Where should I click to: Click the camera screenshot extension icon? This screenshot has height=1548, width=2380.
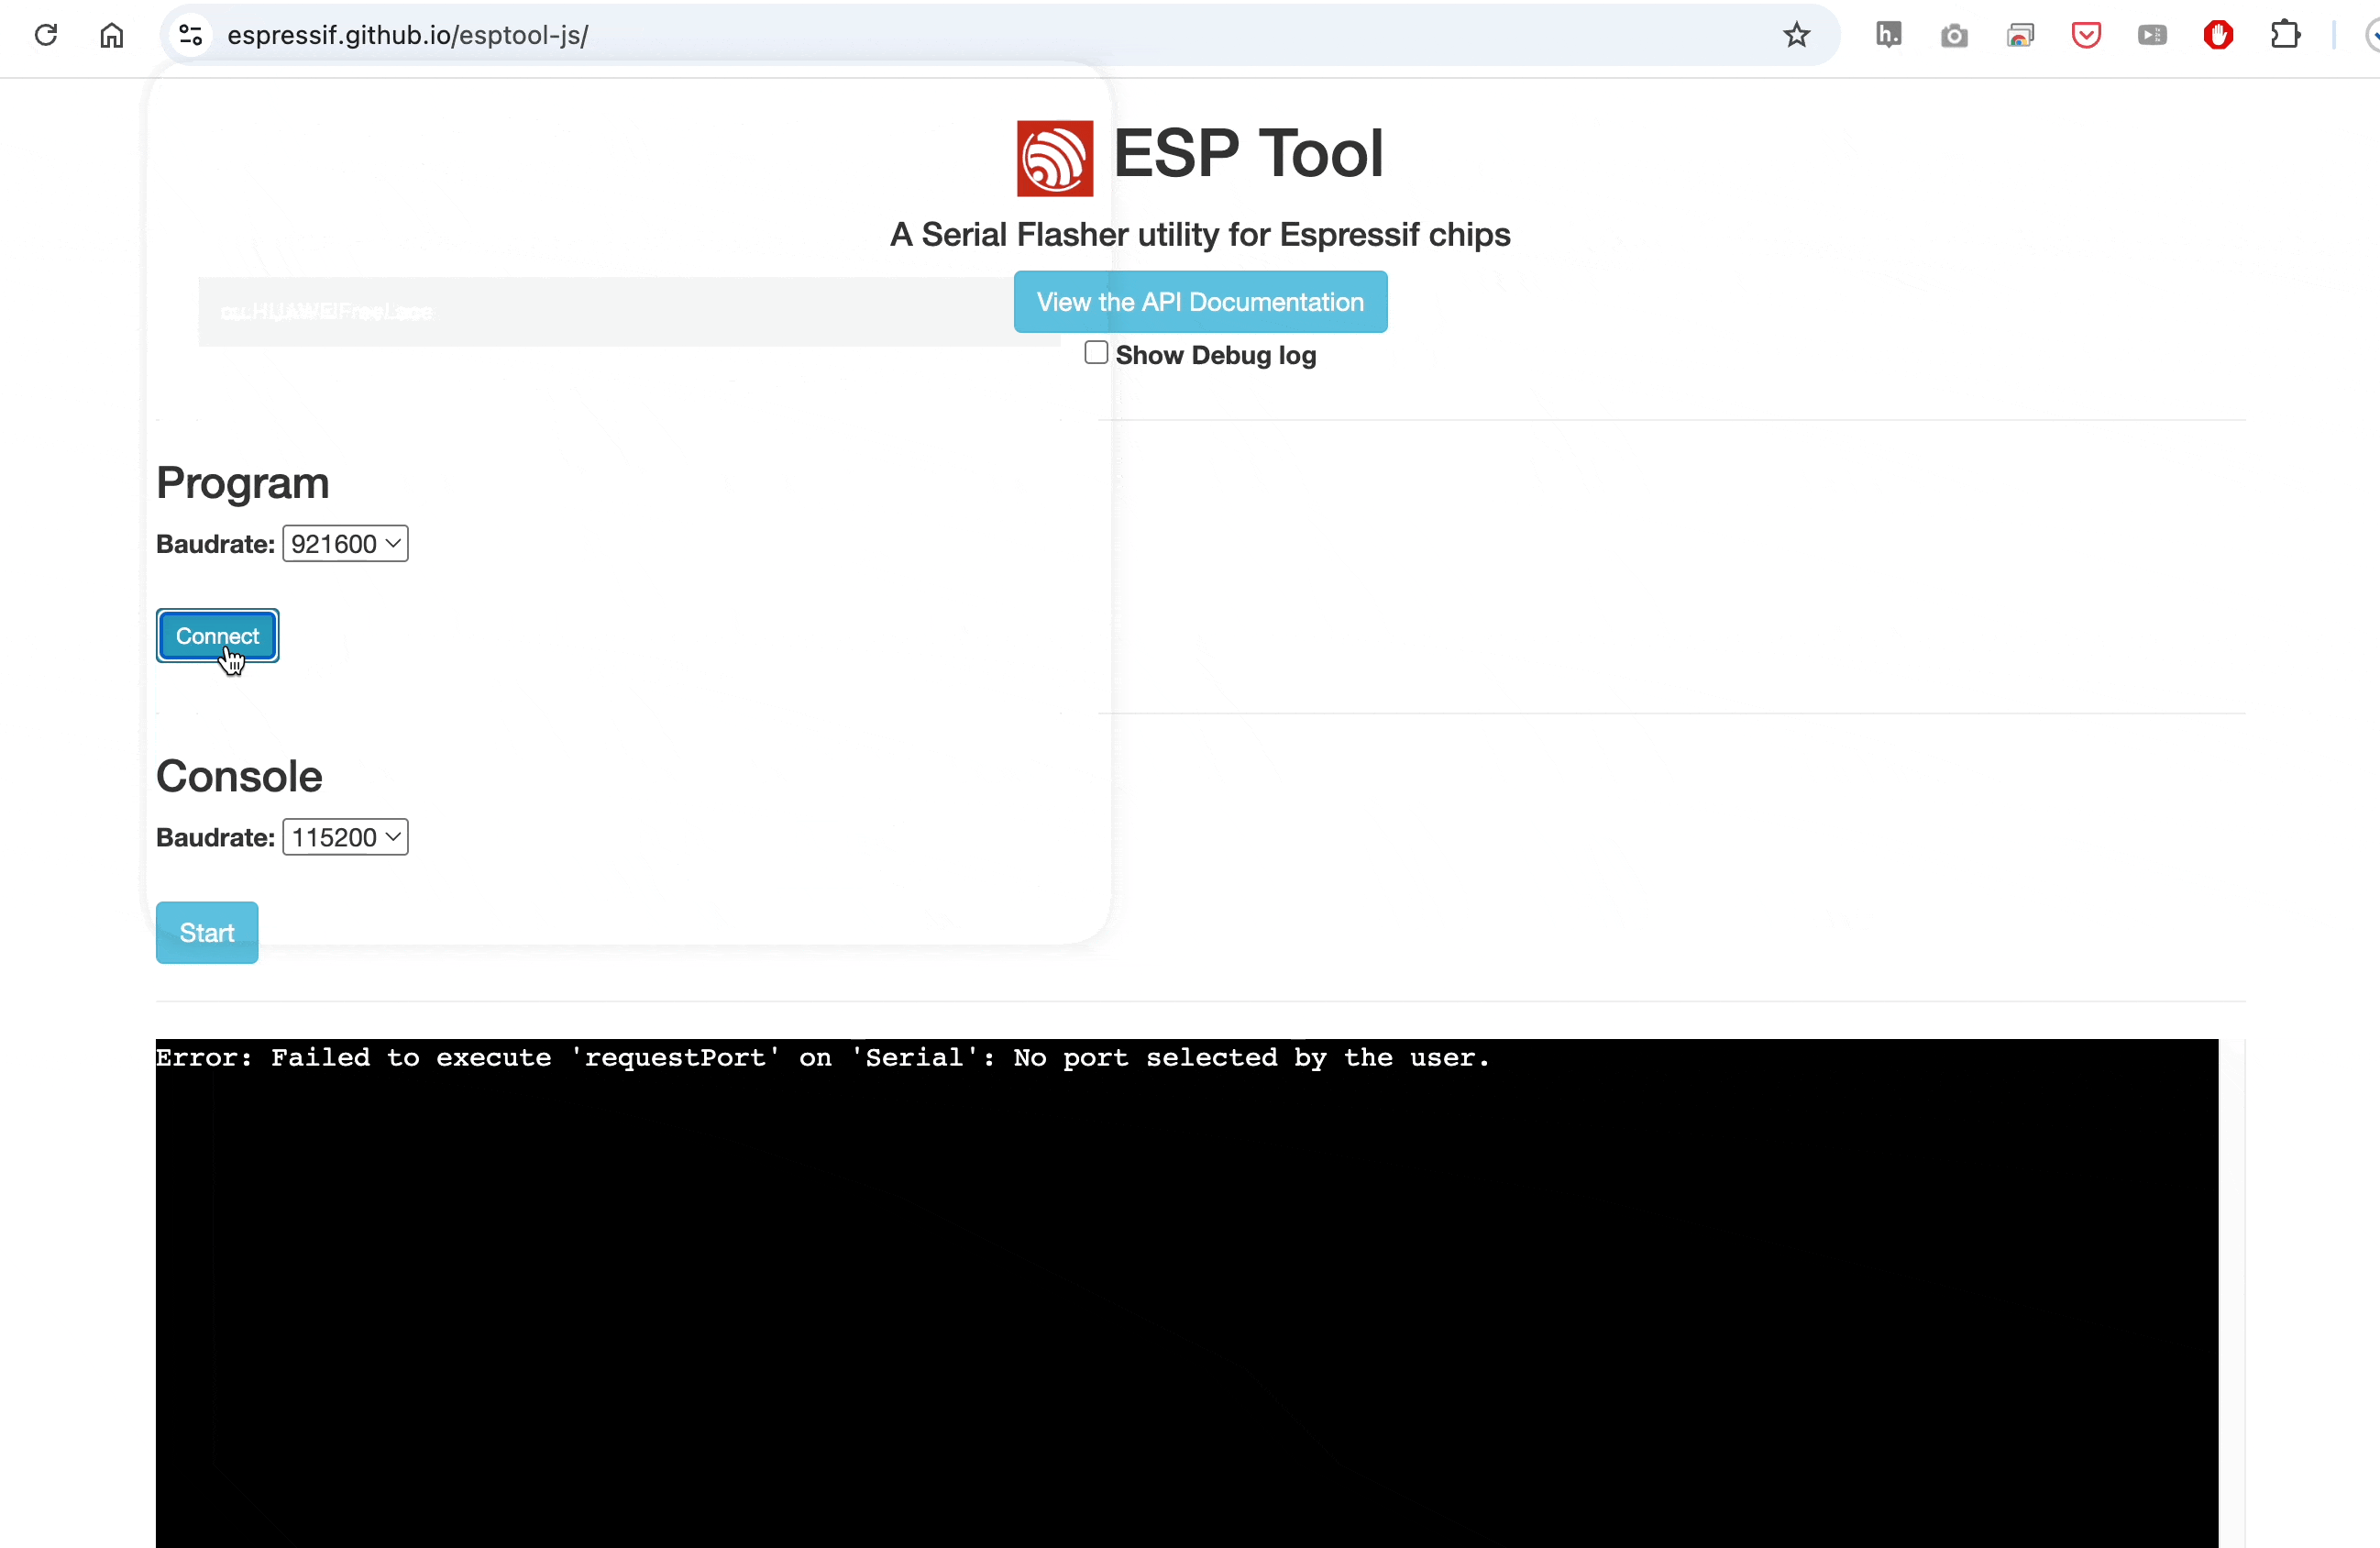coord(1954,36)
